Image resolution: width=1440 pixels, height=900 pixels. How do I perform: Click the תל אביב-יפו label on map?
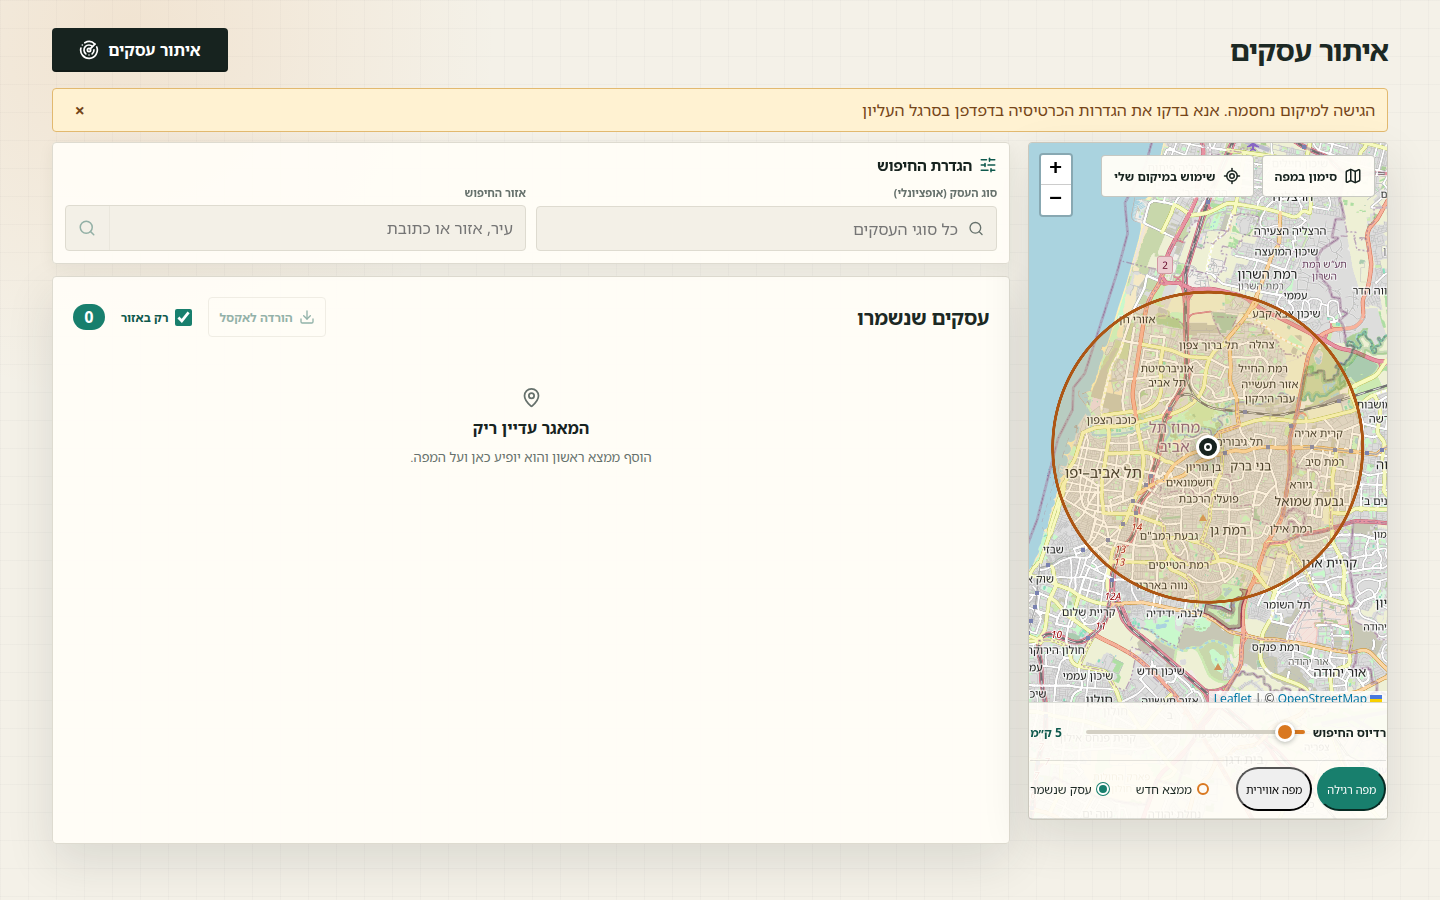tap(1102, 472)
